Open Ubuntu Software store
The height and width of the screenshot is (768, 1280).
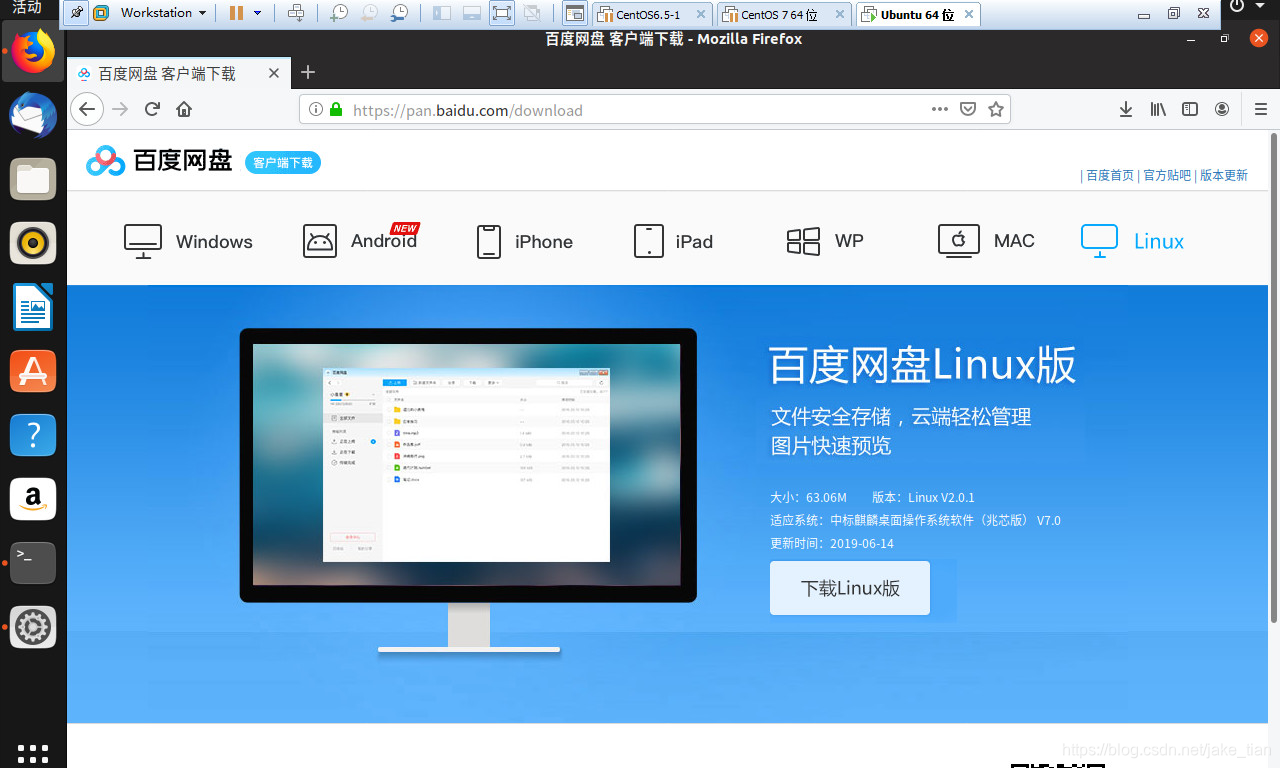pyautogui.click(x=33, y=371)
